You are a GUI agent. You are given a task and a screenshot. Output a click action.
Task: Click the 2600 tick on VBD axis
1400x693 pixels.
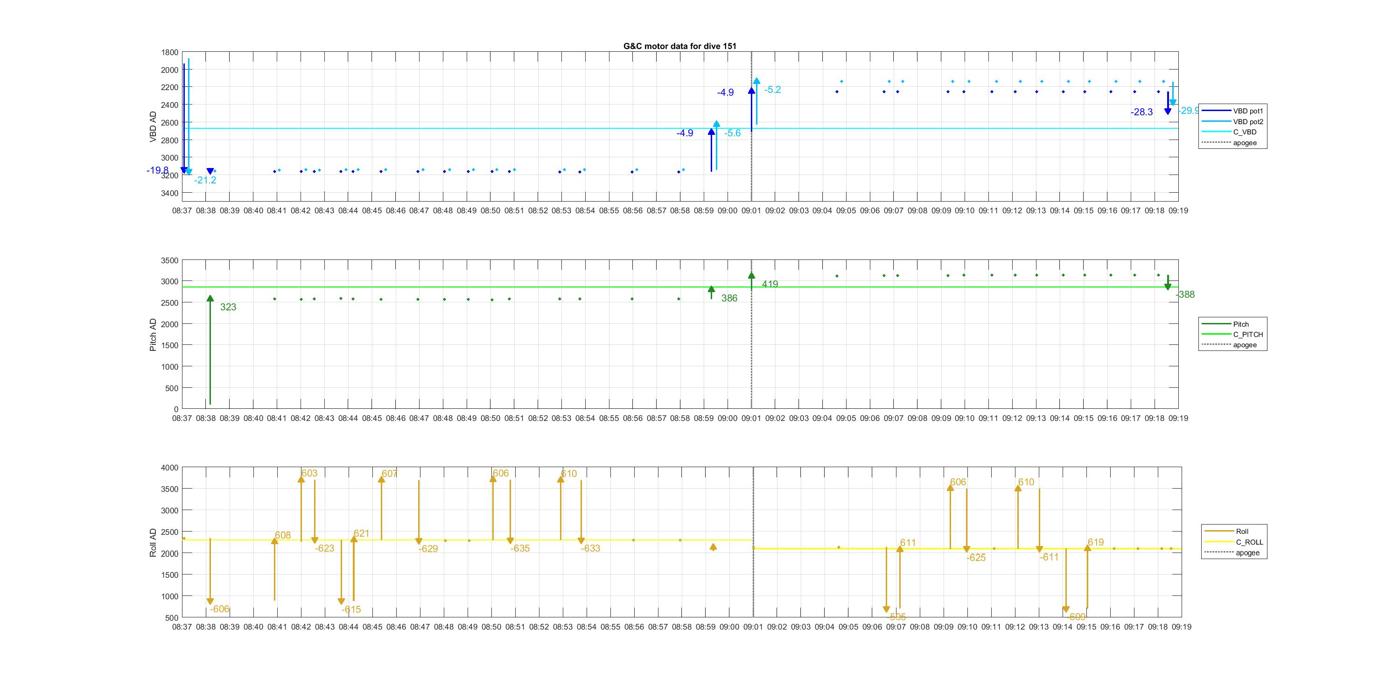tap(170, 123)
